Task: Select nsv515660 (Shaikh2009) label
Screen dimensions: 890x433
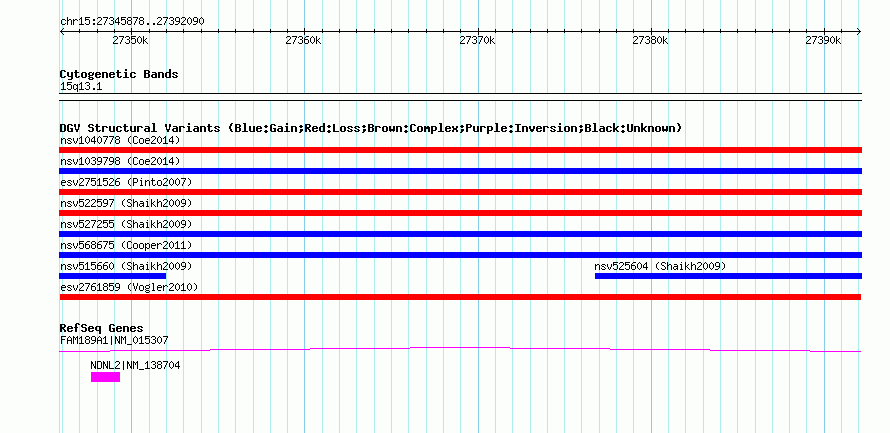Action: (x=126, y=266)
